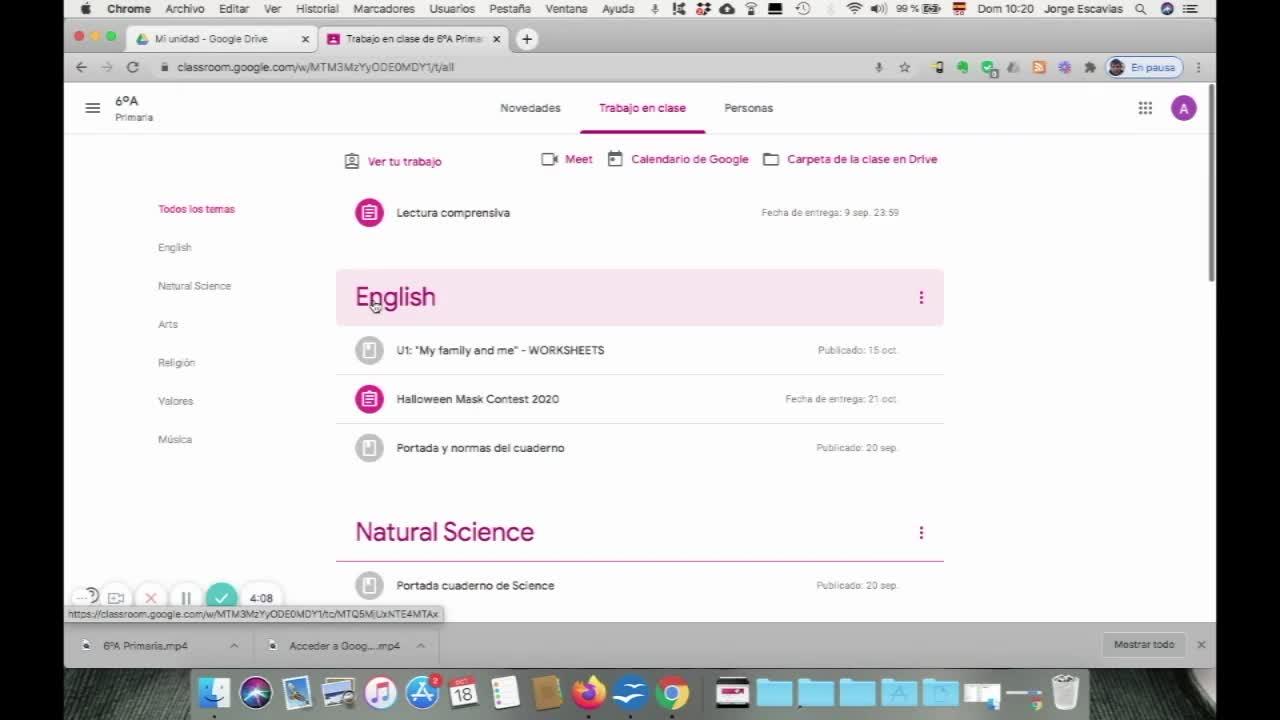1280x720 pixels.
Task: Select the Religión topic
Action: (176, 363)
